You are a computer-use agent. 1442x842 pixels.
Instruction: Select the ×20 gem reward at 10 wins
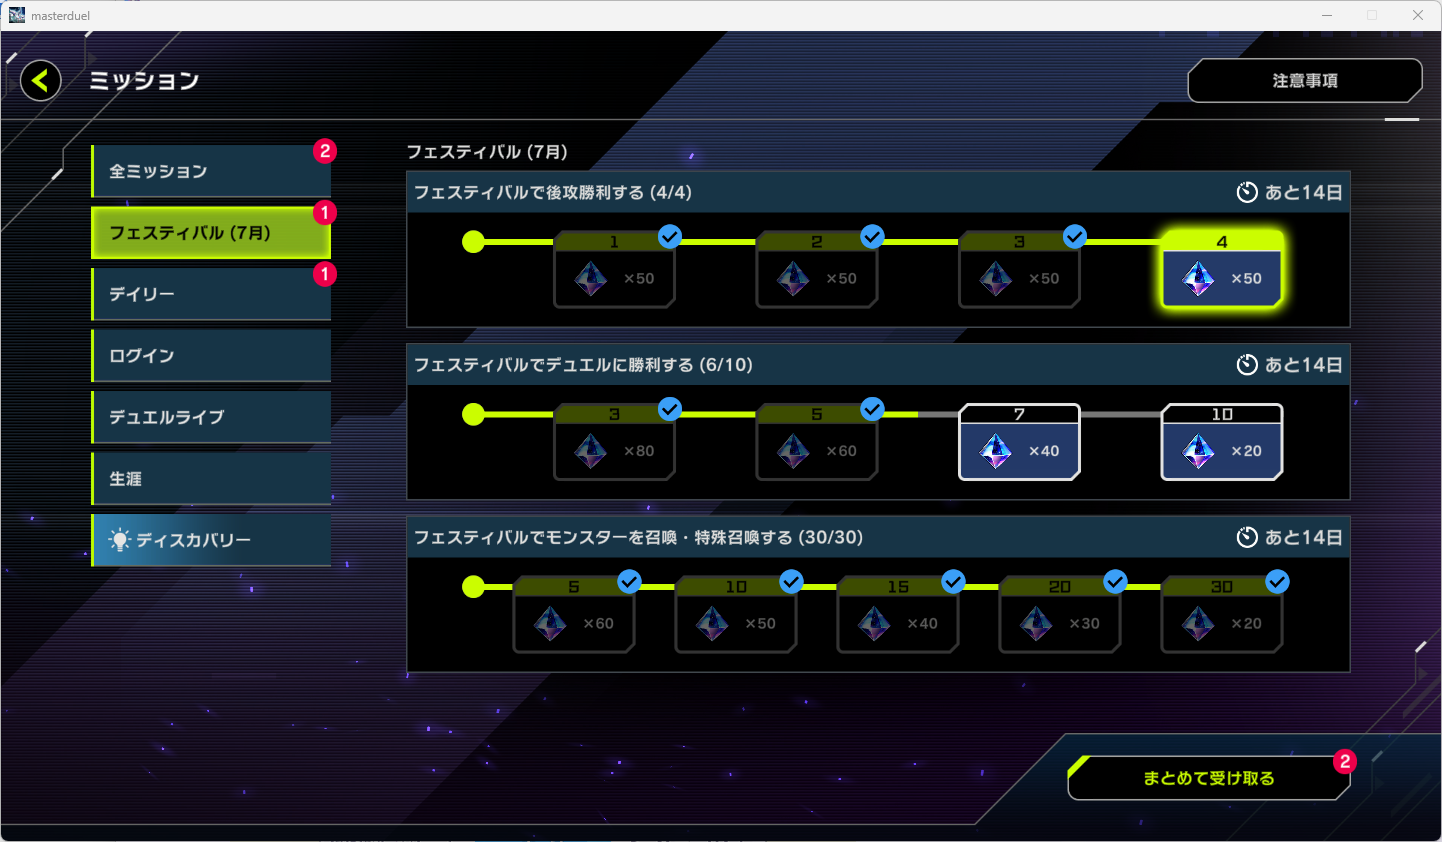1221,442
